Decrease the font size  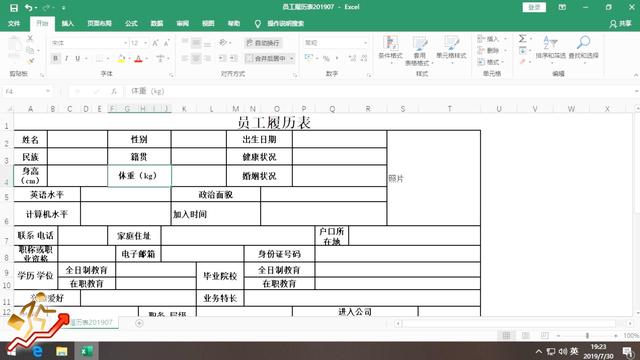[166, 43]
